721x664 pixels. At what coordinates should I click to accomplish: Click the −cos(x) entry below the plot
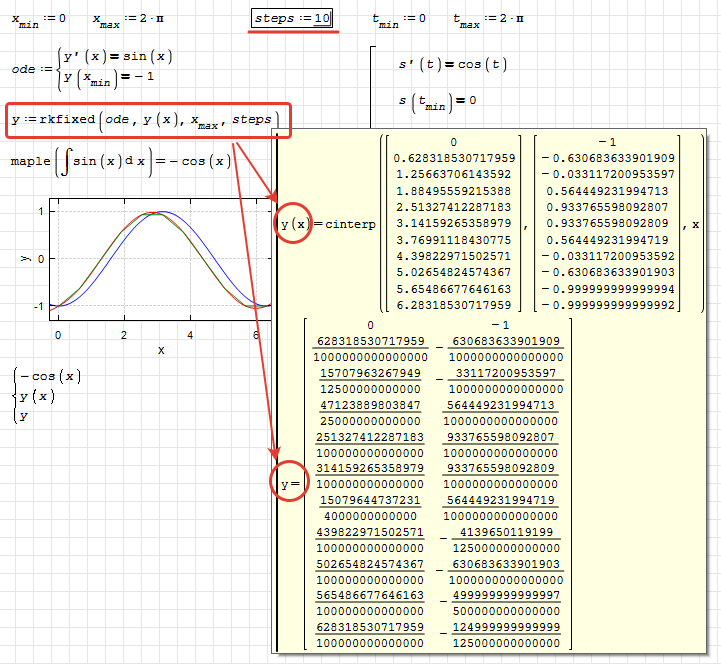pyautogui.click(x=50, y=377)
